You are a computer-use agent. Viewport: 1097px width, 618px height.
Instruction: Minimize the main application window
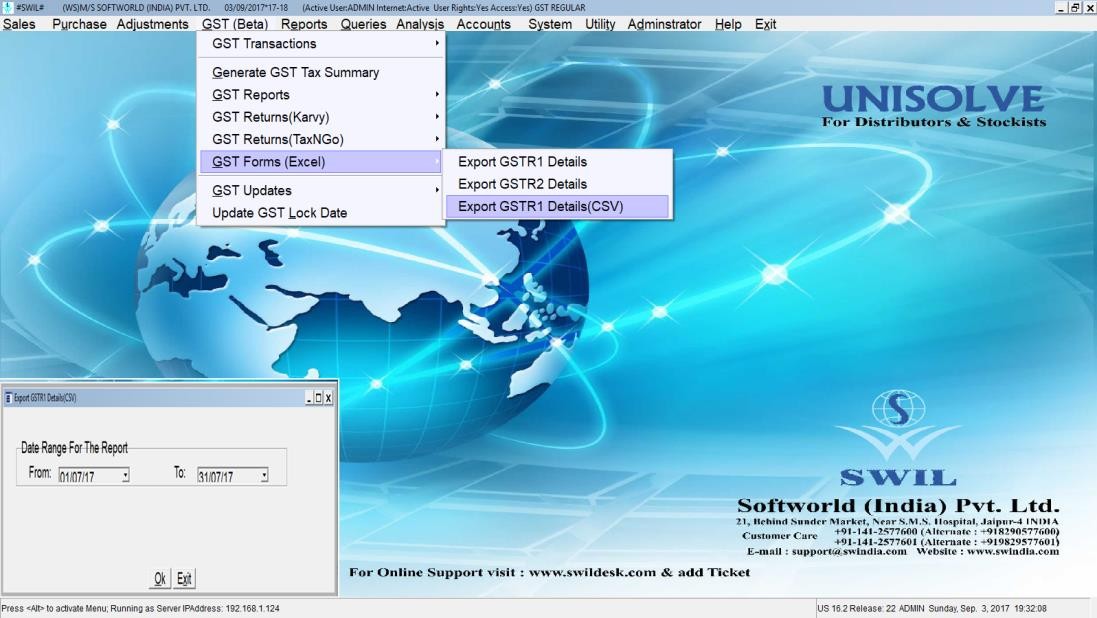1061,8
